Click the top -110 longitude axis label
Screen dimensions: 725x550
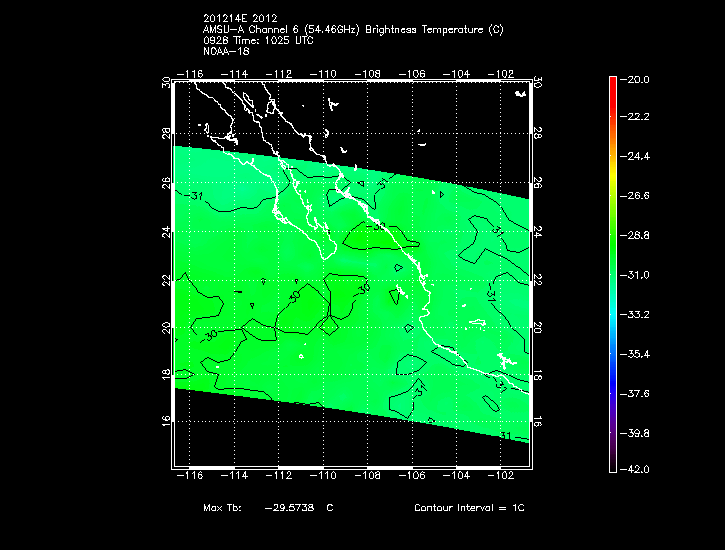tap(323, 74)
